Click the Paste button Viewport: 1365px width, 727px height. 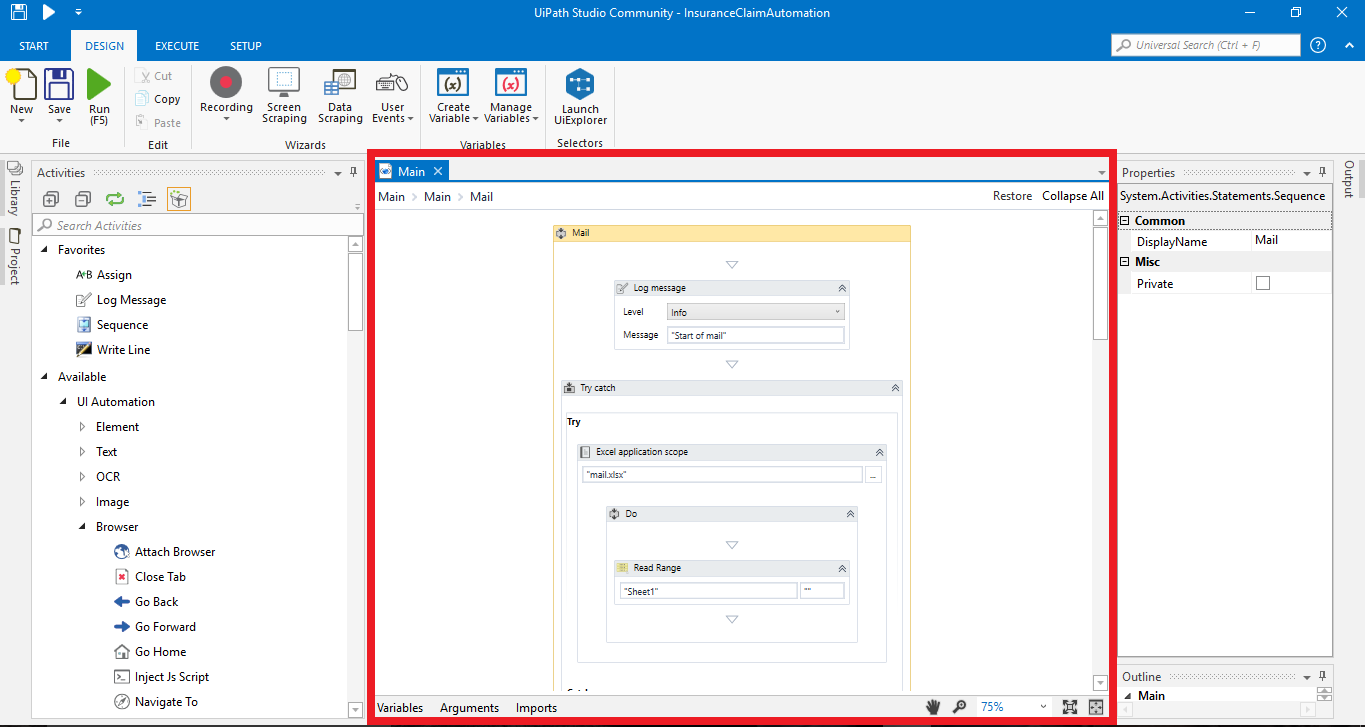point(158,123)
